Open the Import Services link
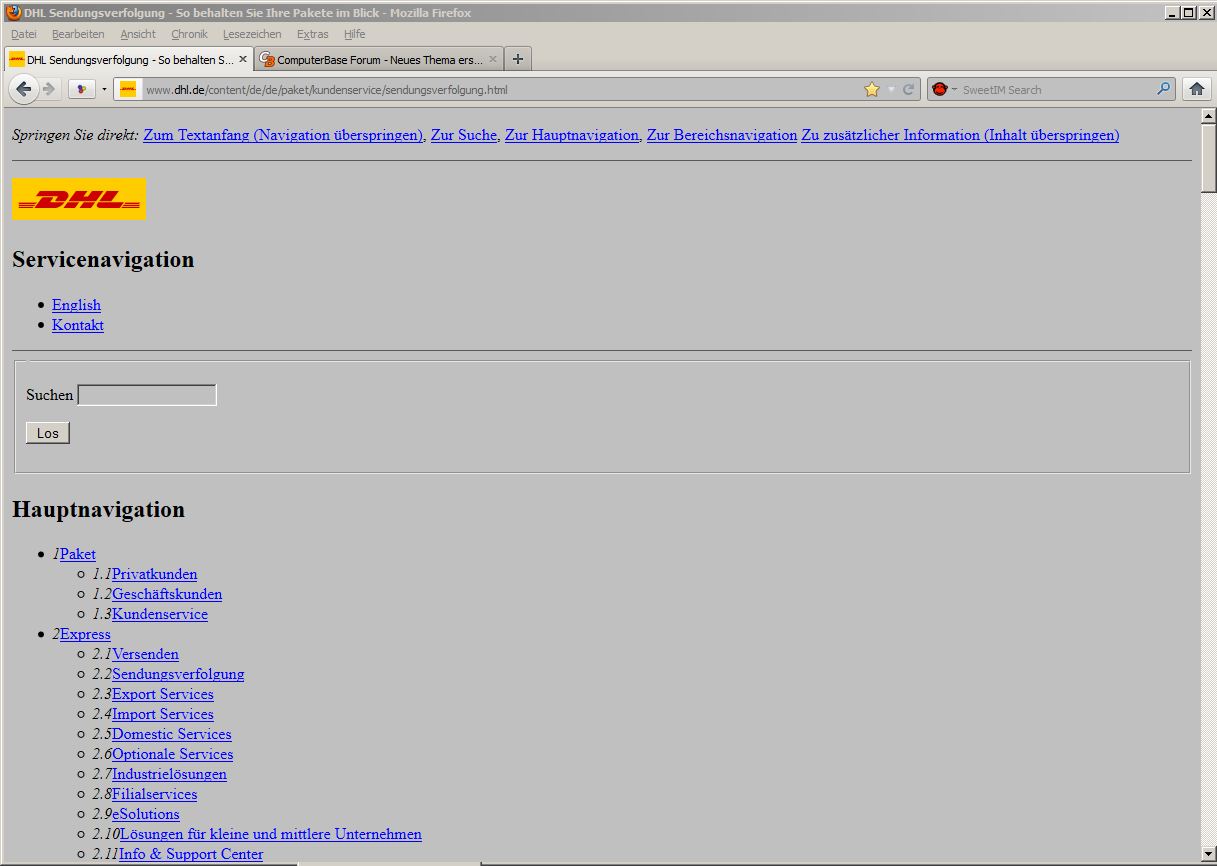This screenshot has width=1217, height=866. click(163, 714)
